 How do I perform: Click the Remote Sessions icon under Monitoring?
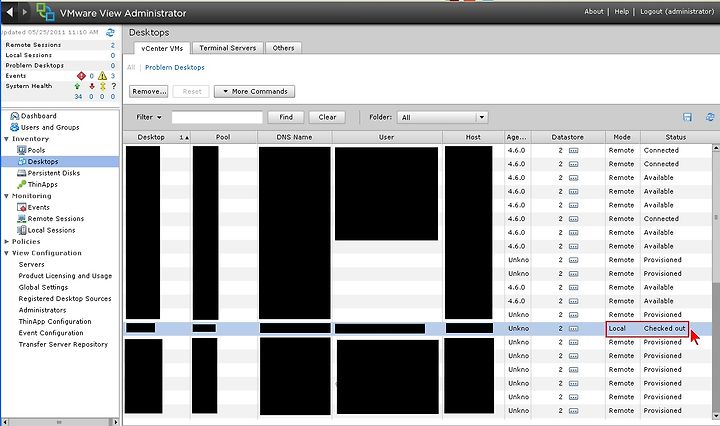click(22, 219)
